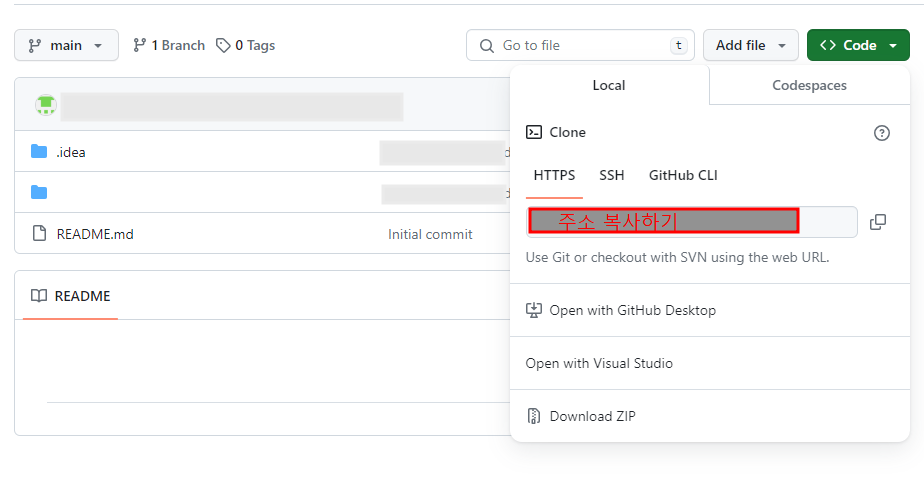Click the clone URL text field
Screen dimensions: 924x500
tap(691, 222)
